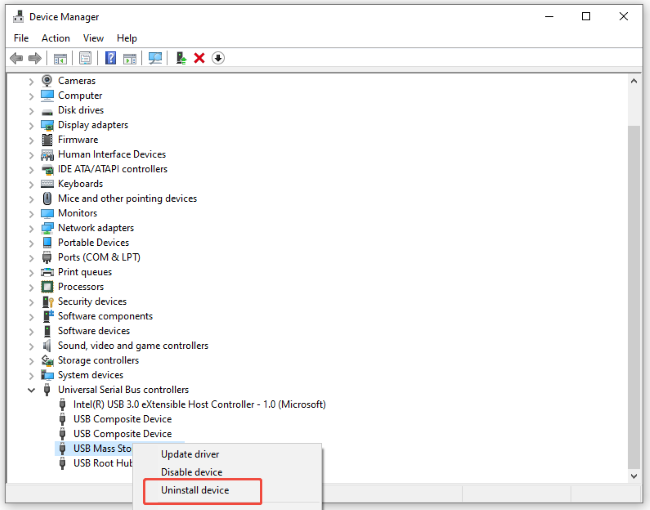The height and width of the screenshot is (510, 650).
Task: Select the mouse icon beside Mice devices
Action: pos(47,198)
